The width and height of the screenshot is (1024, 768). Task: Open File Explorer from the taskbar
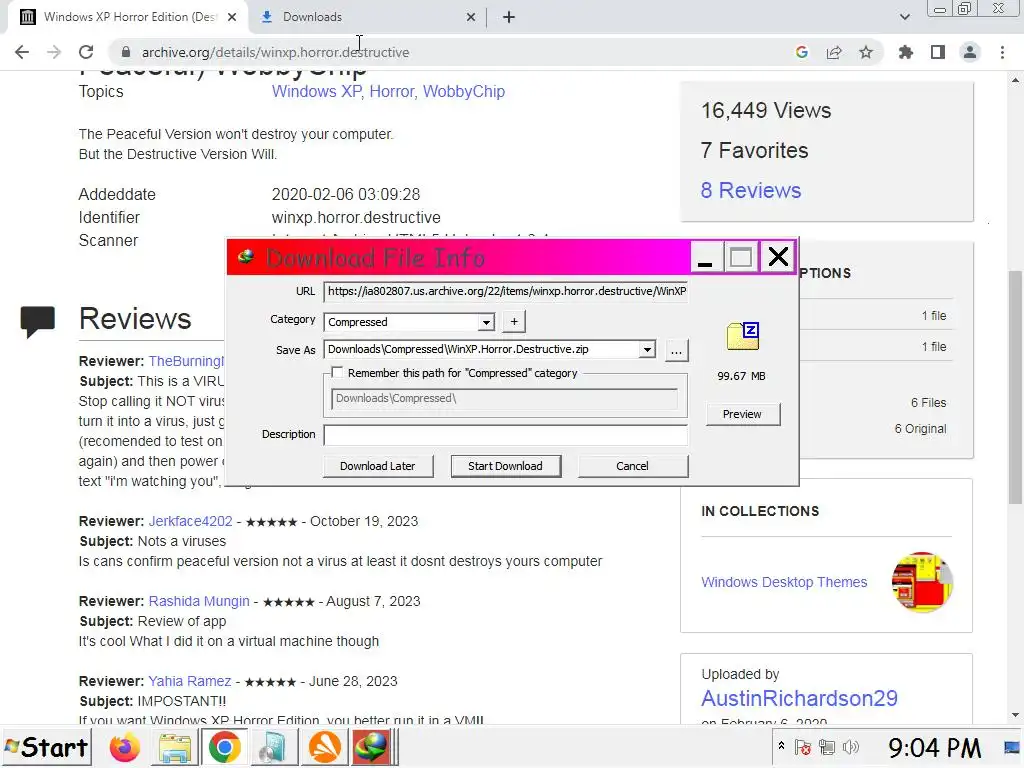pos(175,747)
